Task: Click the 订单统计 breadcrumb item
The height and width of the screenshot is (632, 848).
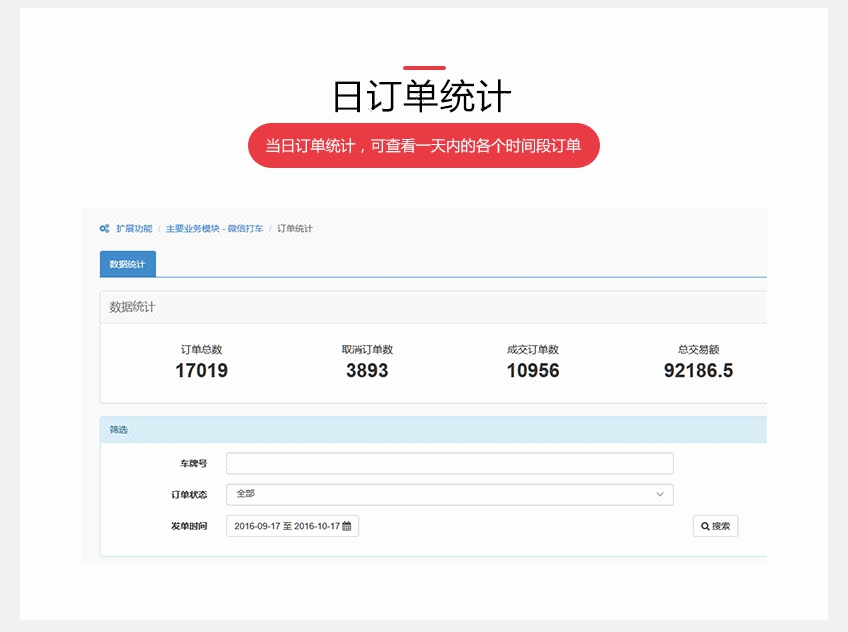Action: click(x=294, y=229)
